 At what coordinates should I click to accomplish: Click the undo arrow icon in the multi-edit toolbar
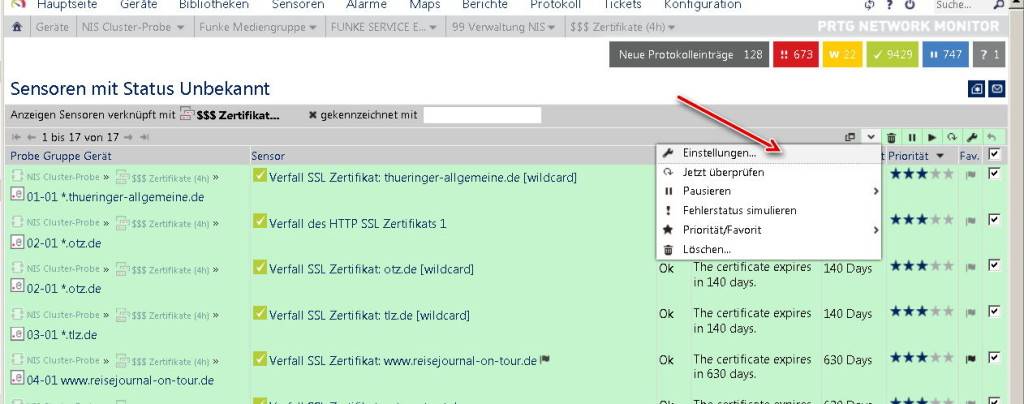pos(991,137)
